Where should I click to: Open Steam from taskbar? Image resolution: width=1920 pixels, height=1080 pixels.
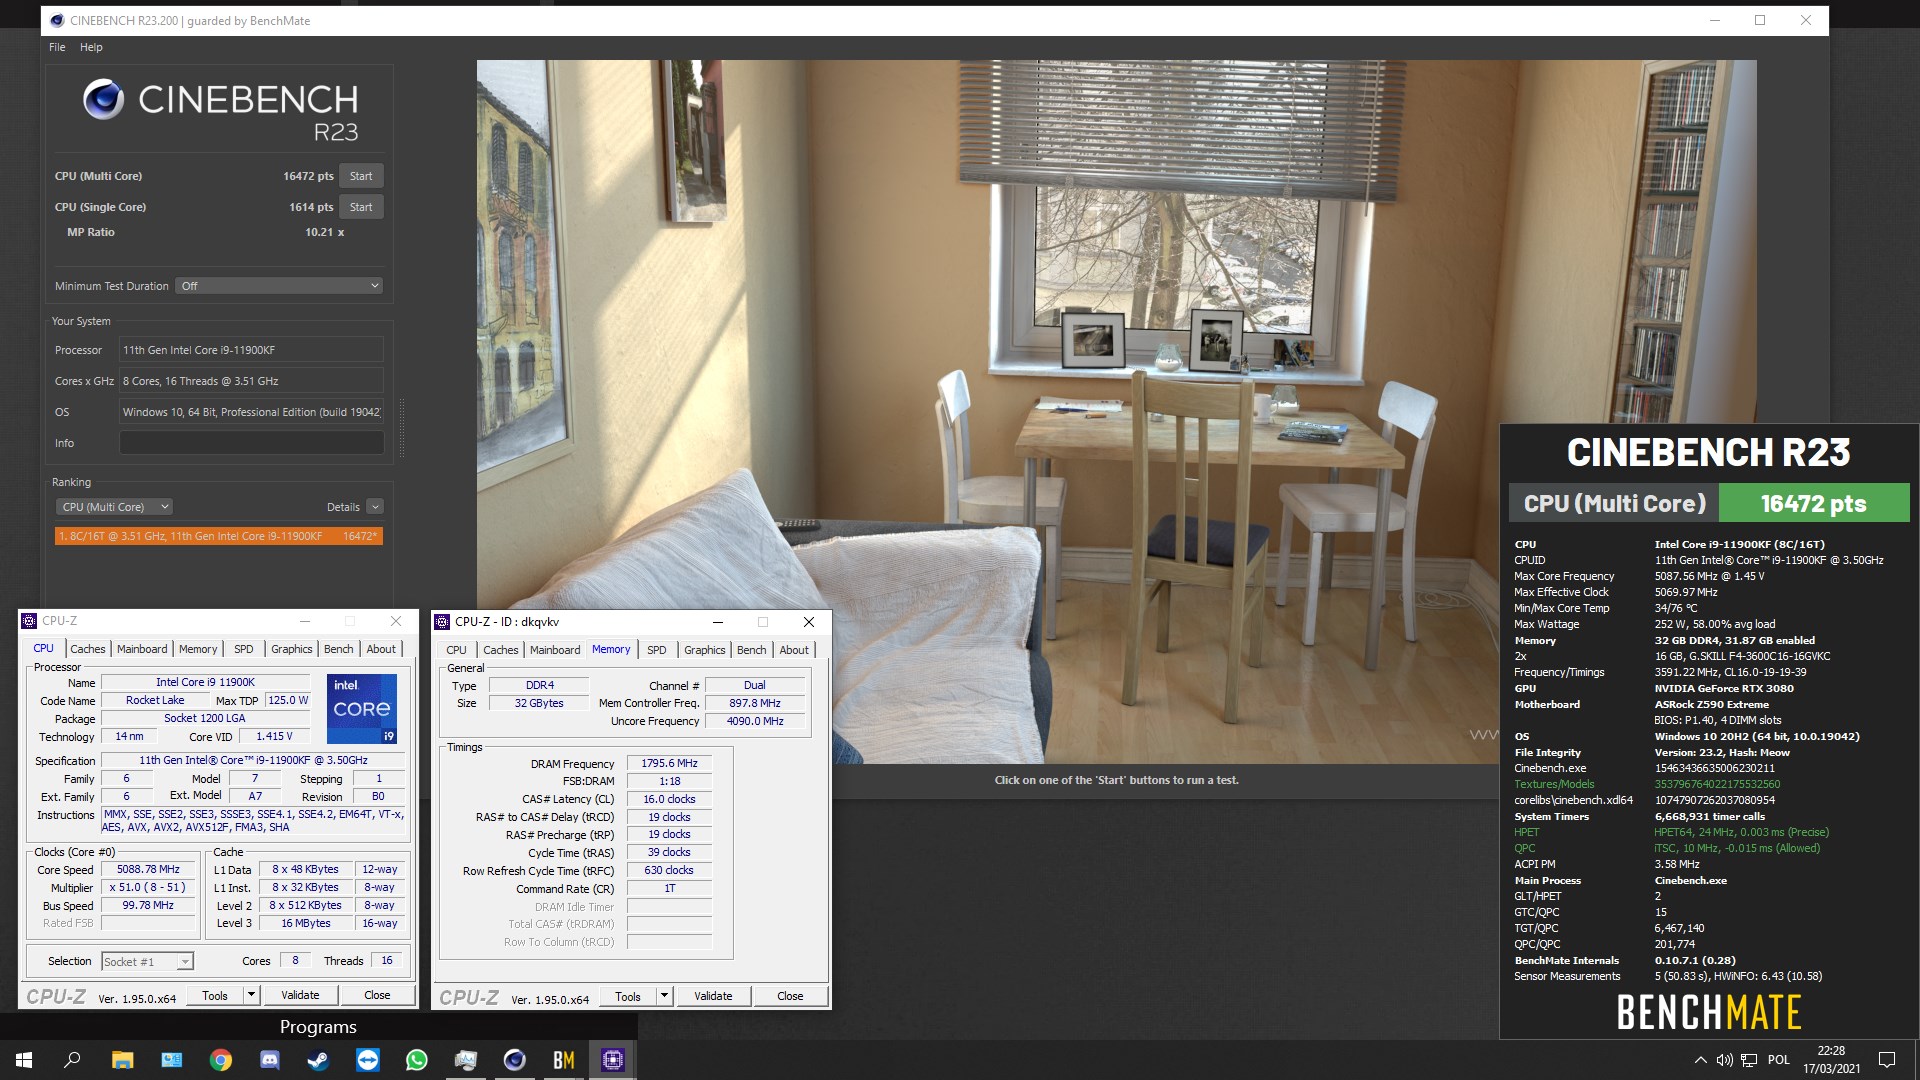[x=318, y=1060]
